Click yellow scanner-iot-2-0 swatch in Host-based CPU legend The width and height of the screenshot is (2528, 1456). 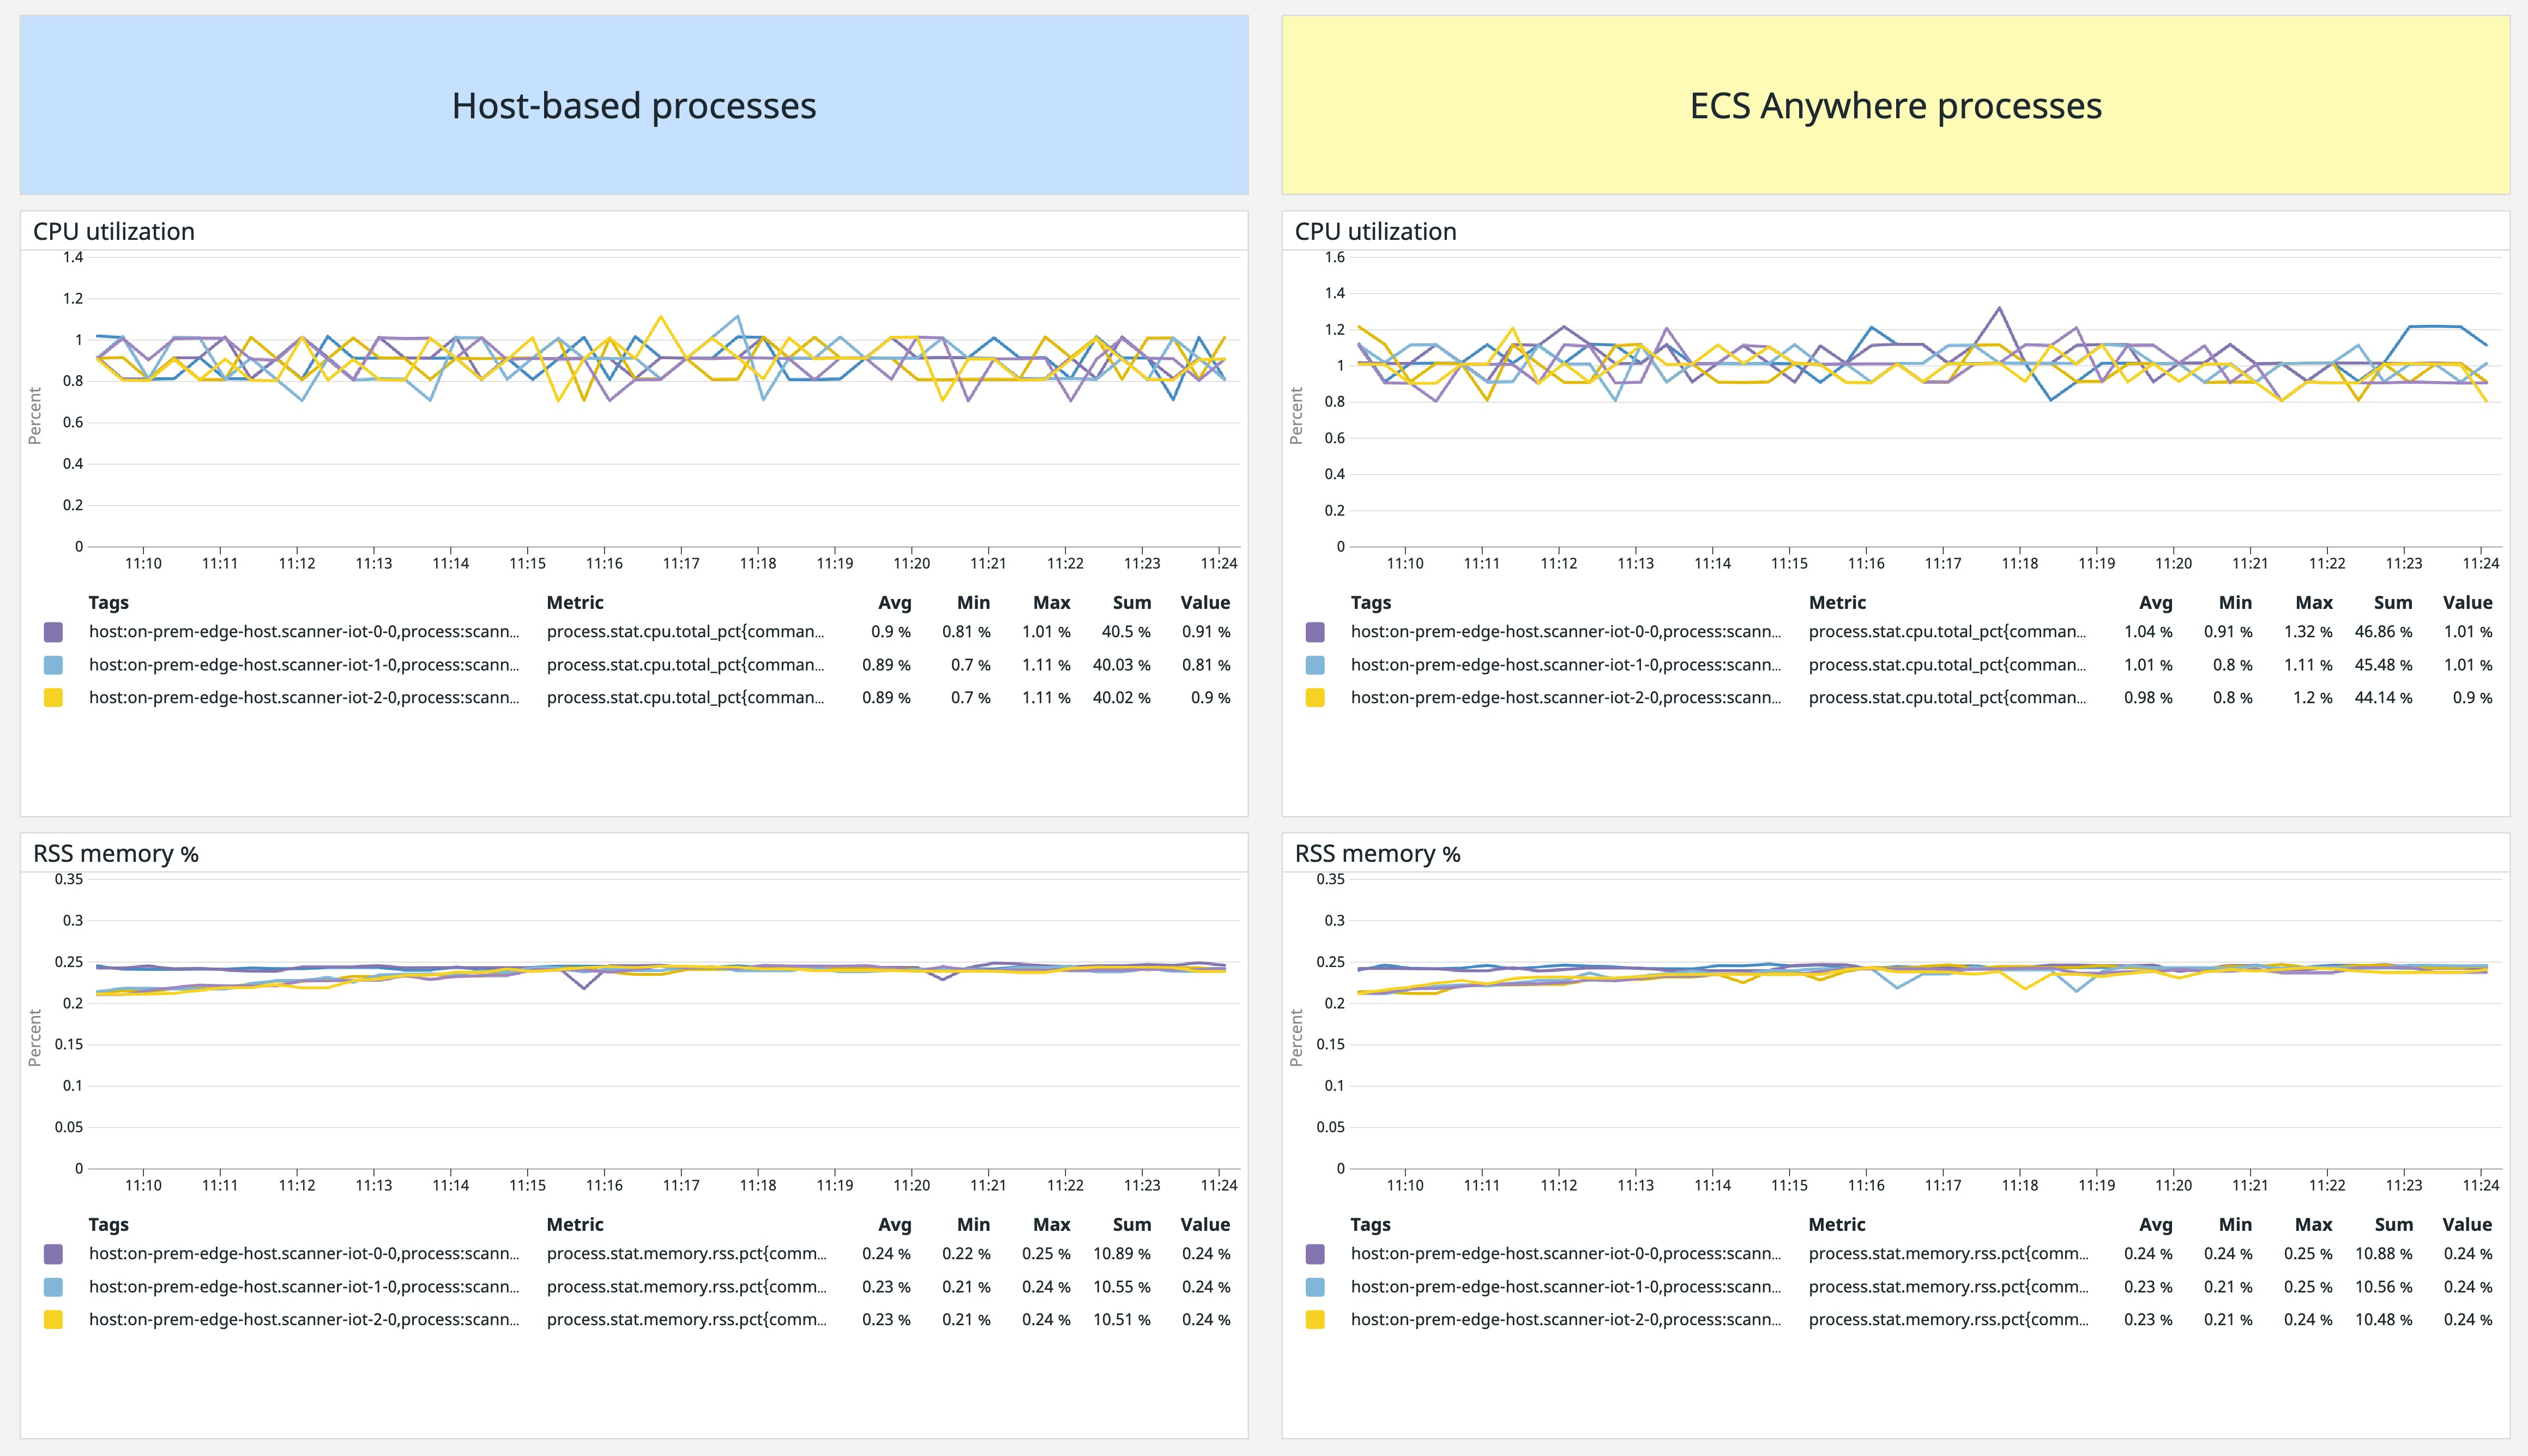coord(53,698)
